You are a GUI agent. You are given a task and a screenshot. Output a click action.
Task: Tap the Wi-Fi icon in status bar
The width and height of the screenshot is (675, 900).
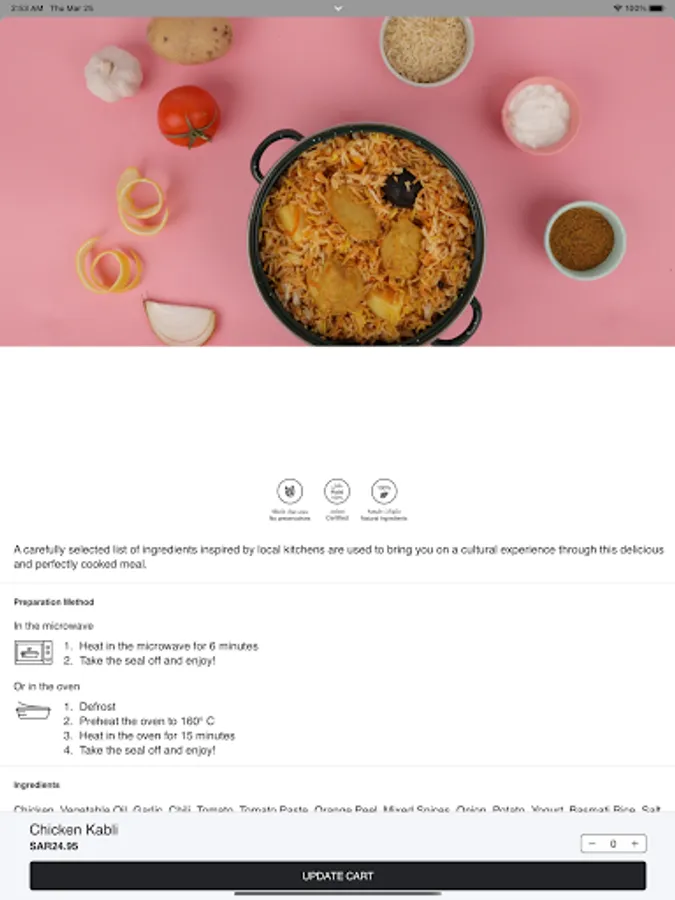click(618, 8)
